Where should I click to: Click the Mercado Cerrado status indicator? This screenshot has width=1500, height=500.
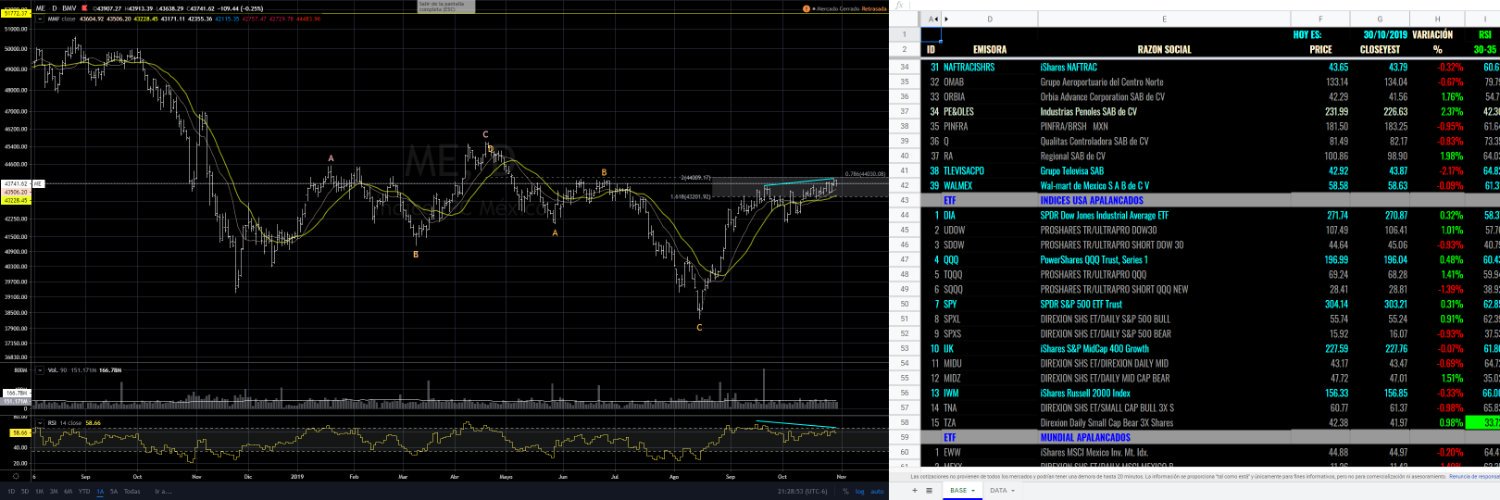coord(836,9)
